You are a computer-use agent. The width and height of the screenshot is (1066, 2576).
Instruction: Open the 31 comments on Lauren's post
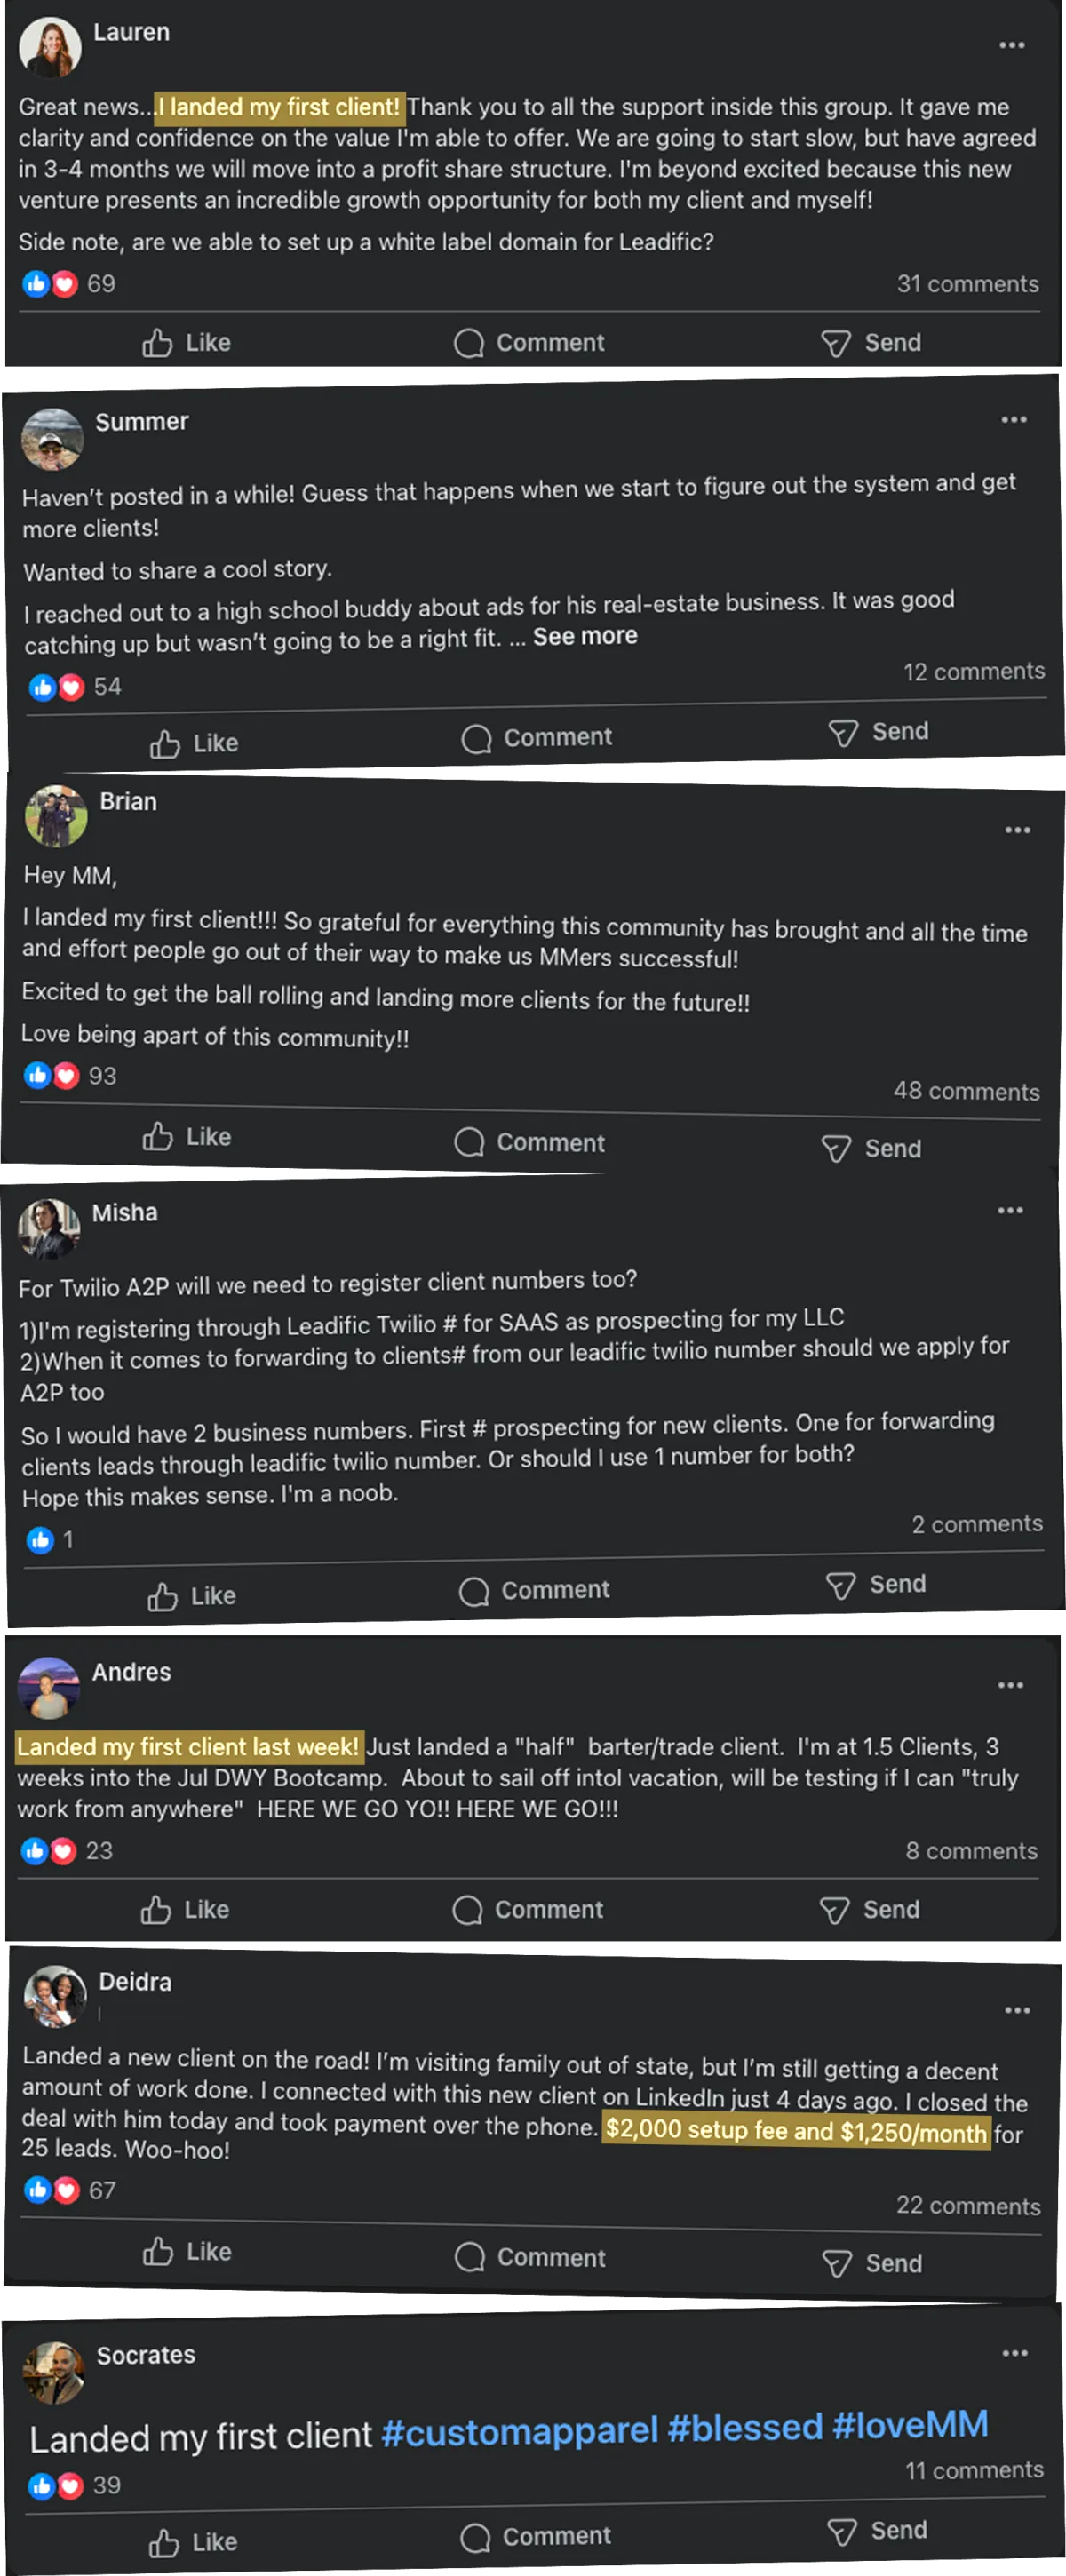point(967,284)
